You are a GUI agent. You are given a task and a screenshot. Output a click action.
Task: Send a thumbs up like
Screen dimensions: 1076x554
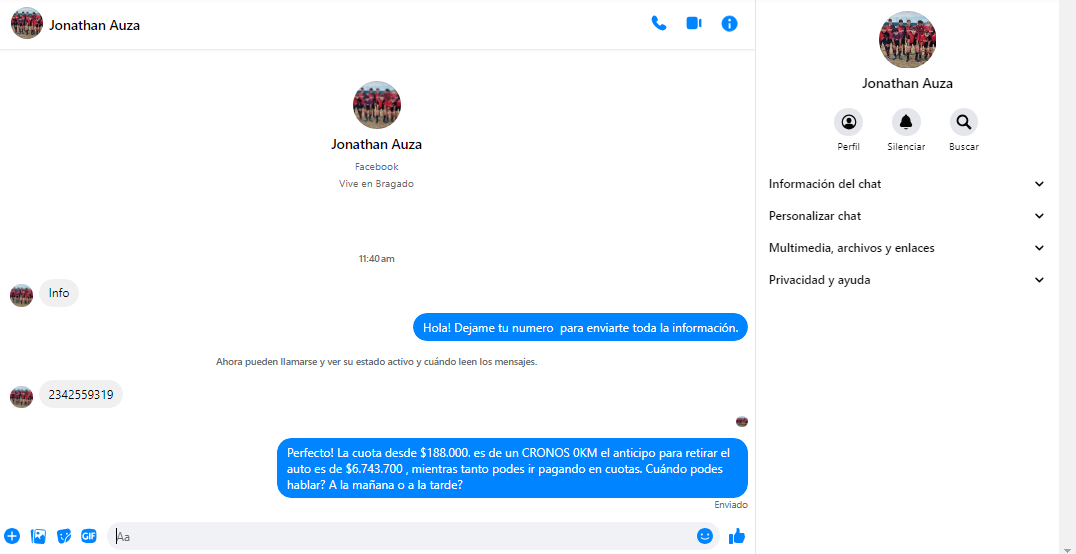pos(737,536)
